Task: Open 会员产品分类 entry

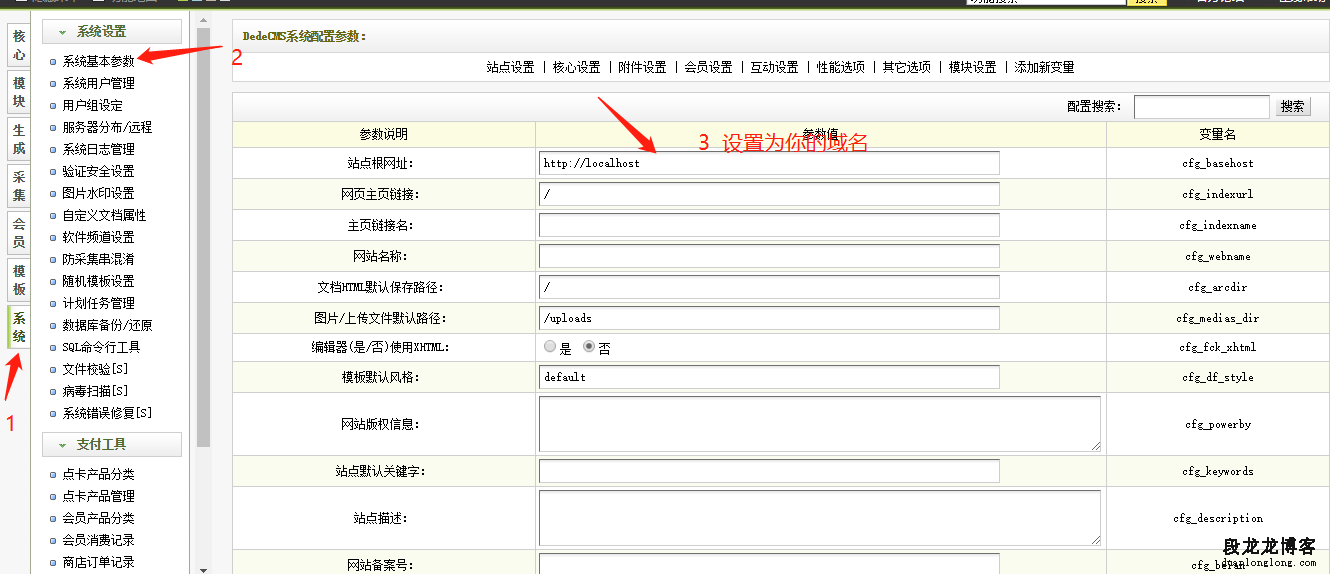Action: [98, 518]
